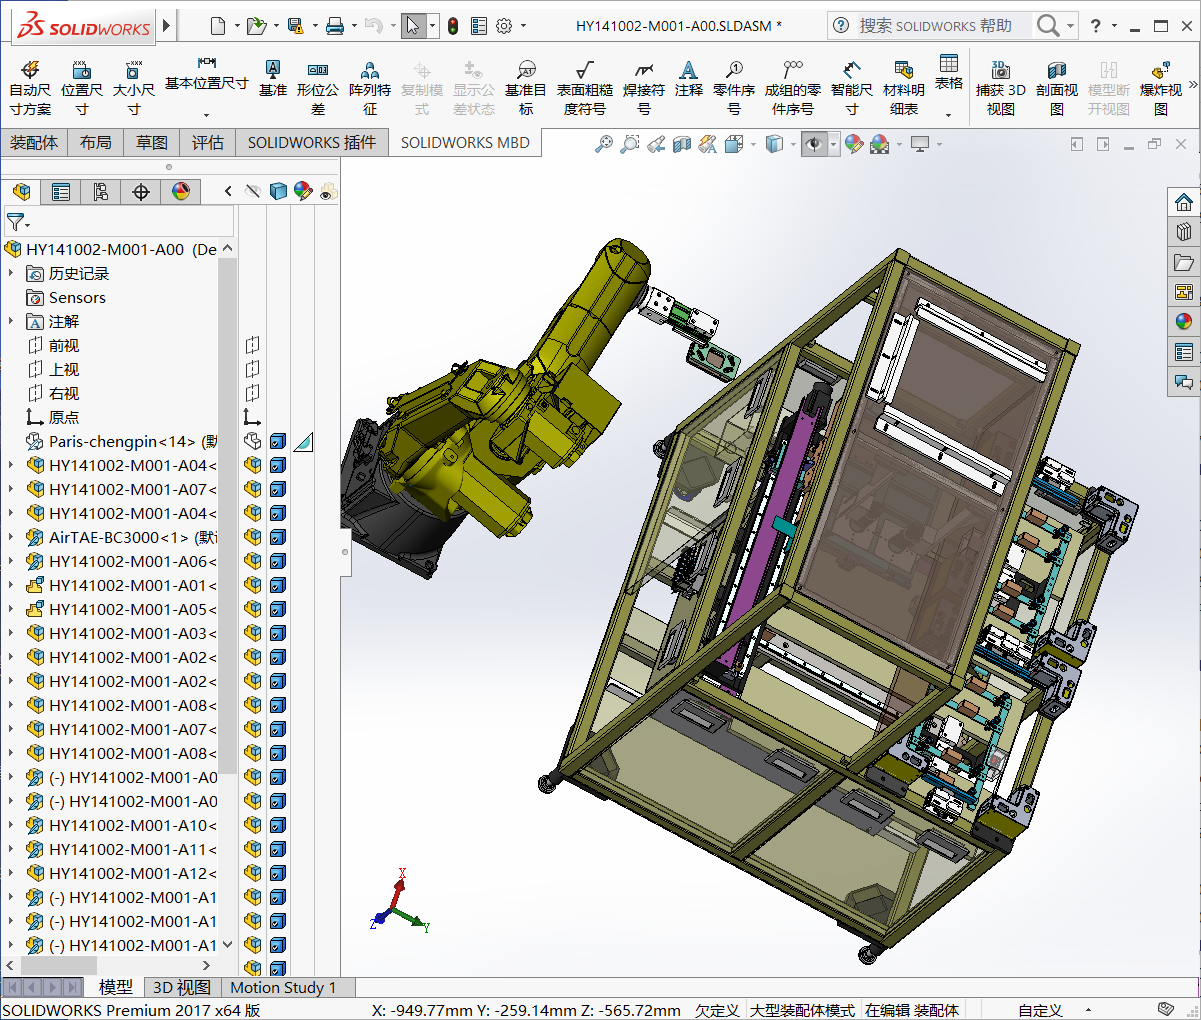Click the Note tool (注释)
Viewport: 1201px width, 1020px height.
click(688, 78)
